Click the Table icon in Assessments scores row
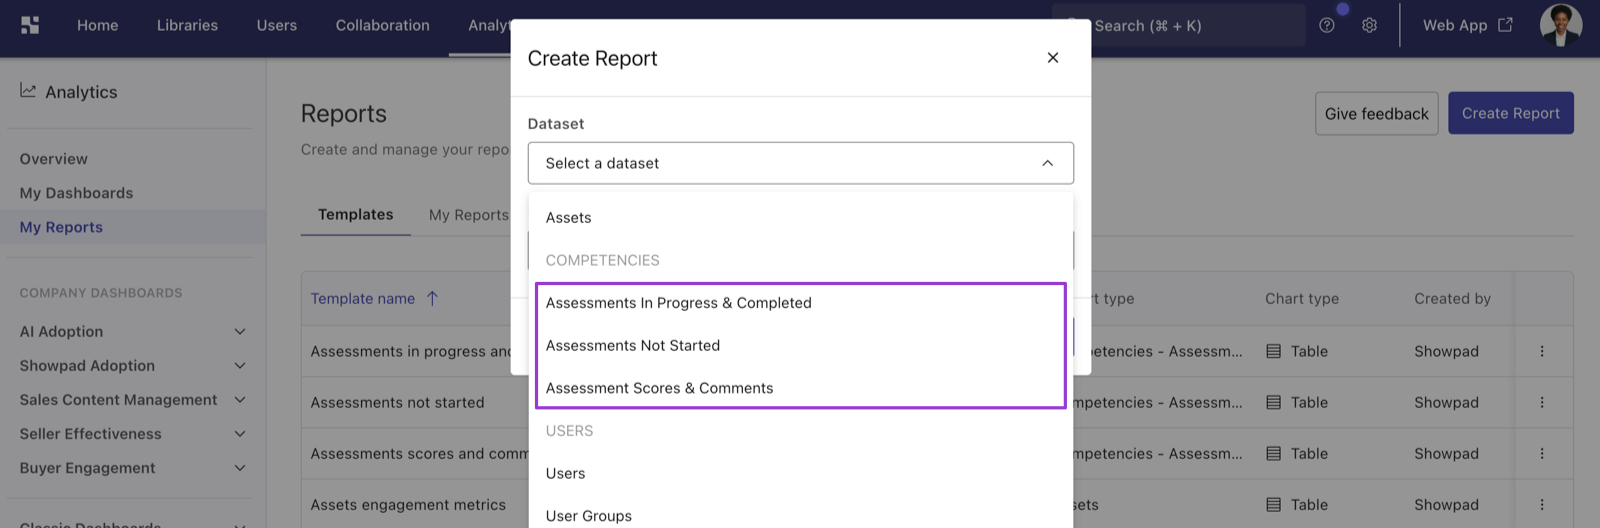This screenshot has width=1600, height=528. [1273, 453]
